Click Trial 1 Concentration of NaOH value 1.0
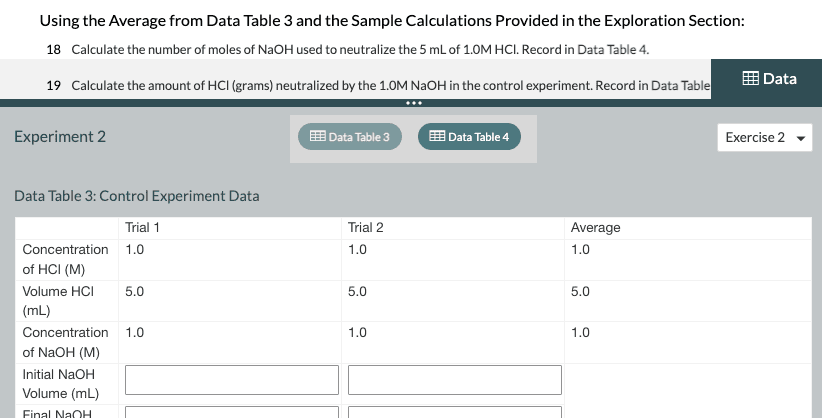The image size is (822, 418). tap(135, 333)
